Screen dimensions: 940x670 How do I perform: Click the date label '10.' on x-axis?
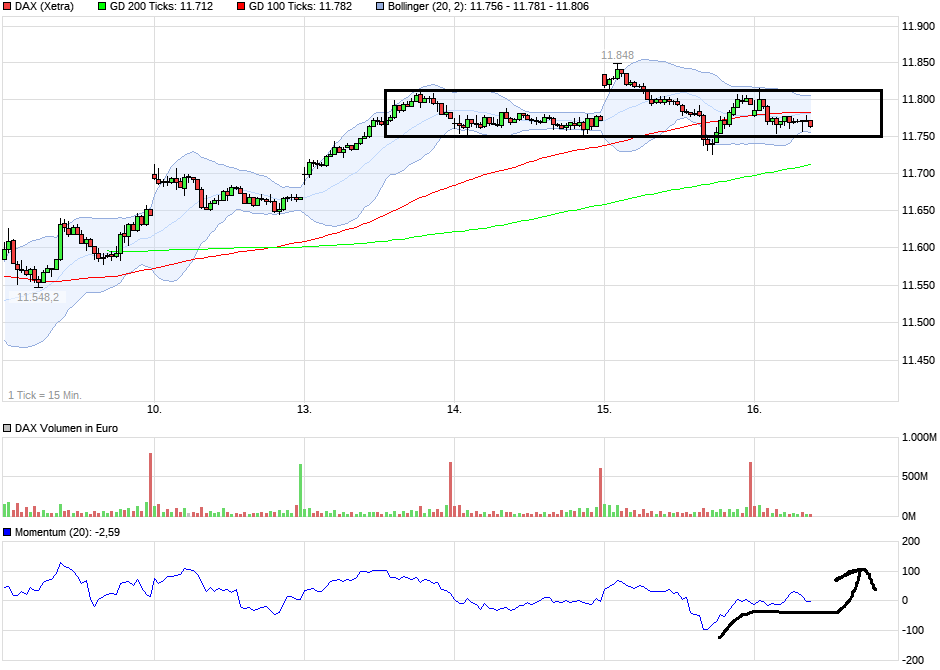click(155, 409)
